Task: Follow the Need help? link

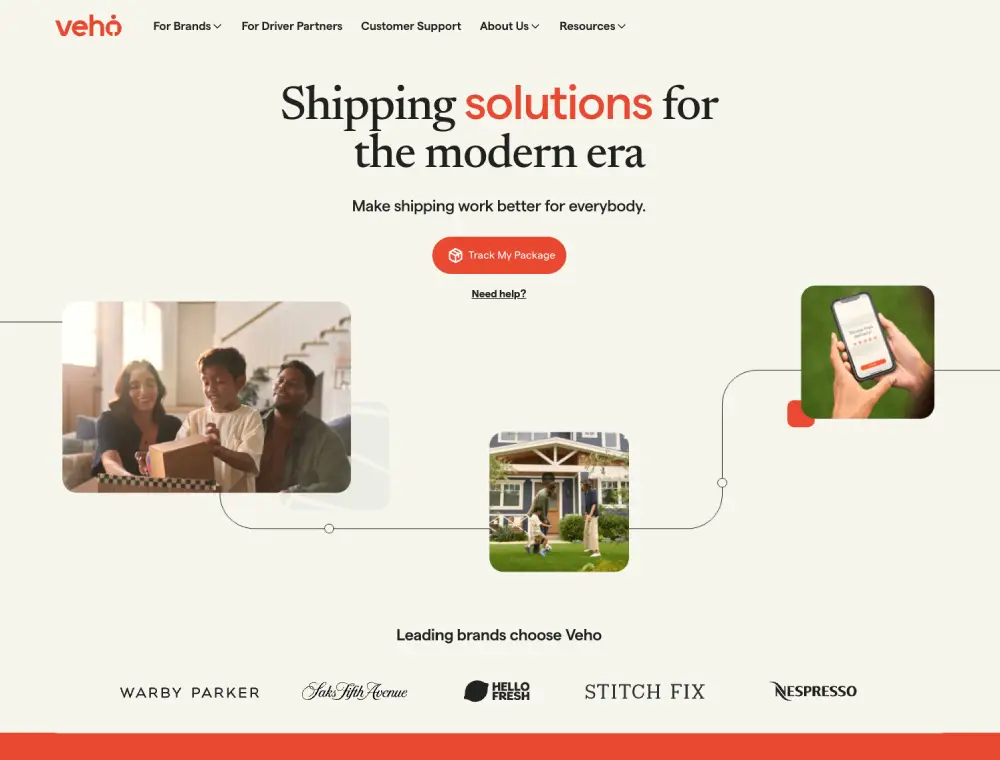Action: pyautogui.click(x=499, y=294)
